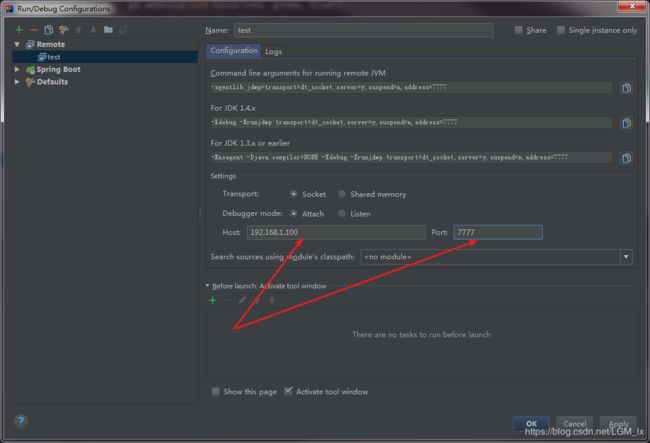
Task: Copy the JDK 1.3.x or earlier arguments
Action: pyautogui.click(x=626, y=158)
